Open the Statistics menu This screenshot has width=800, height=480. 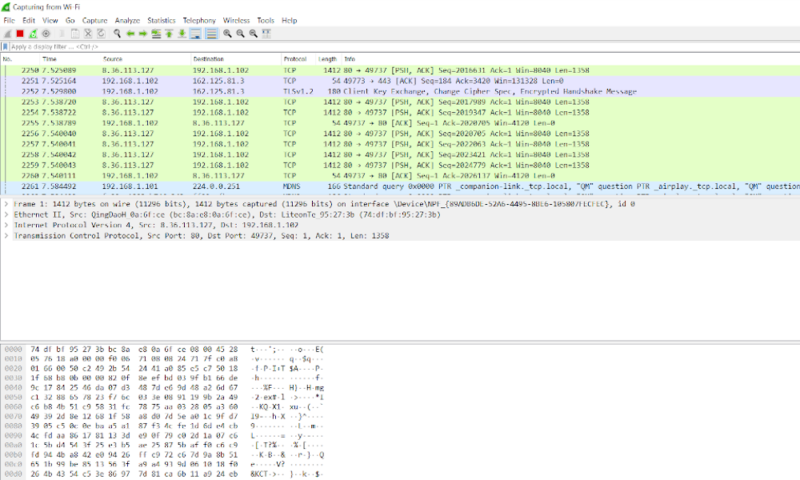pos(161,20)
